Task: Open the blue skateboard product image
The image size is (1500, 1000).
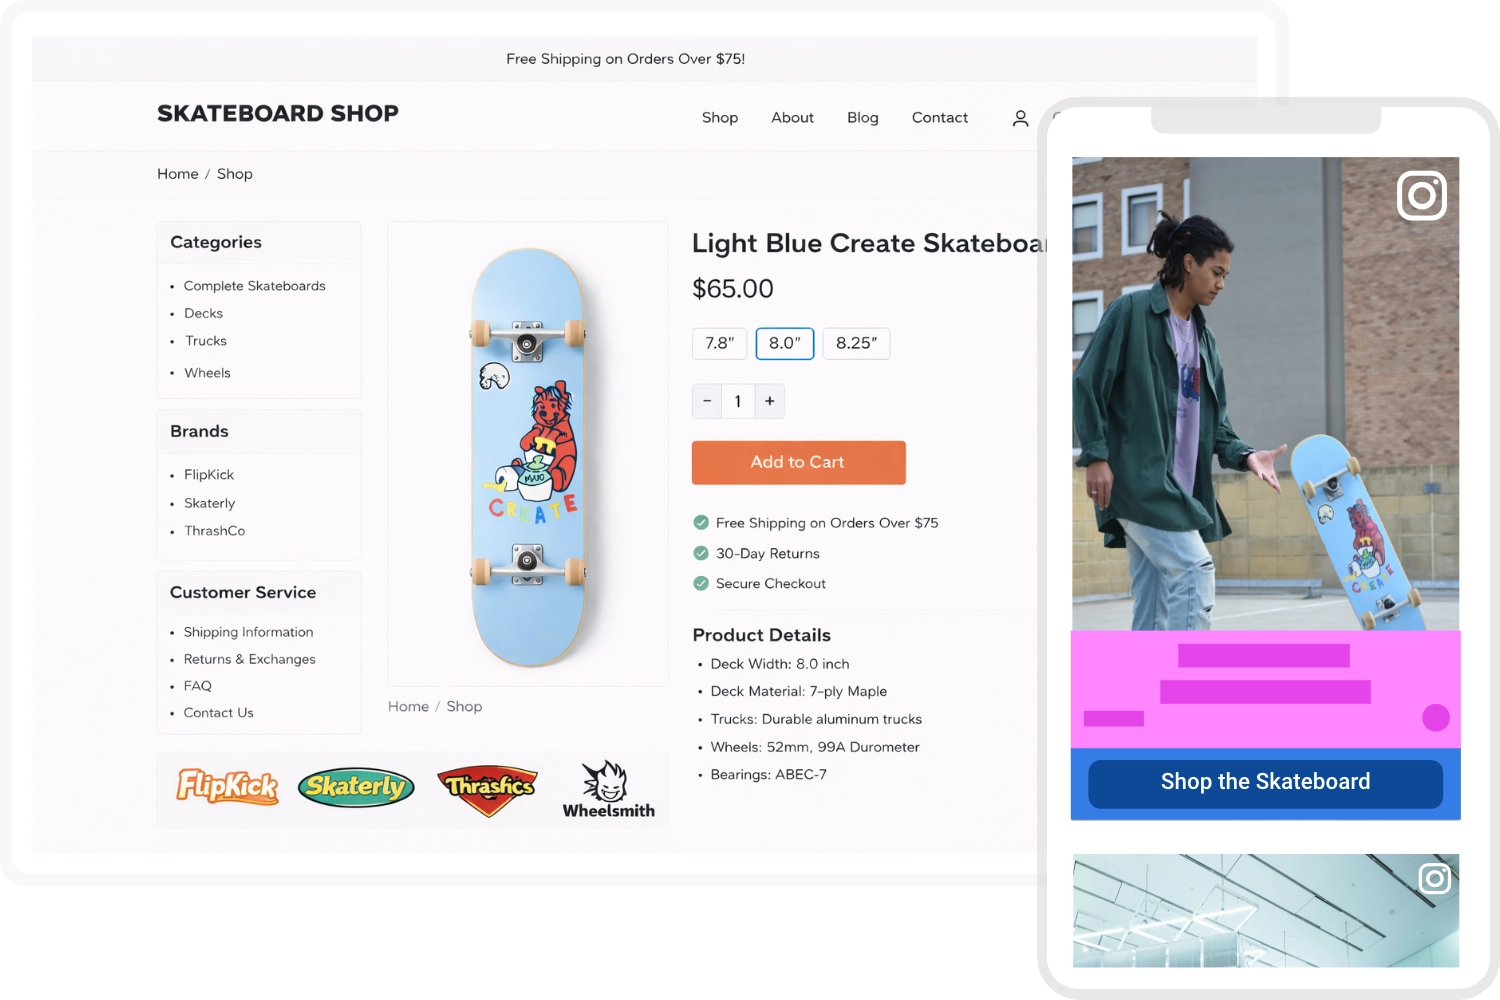Action: coord(528,456)
